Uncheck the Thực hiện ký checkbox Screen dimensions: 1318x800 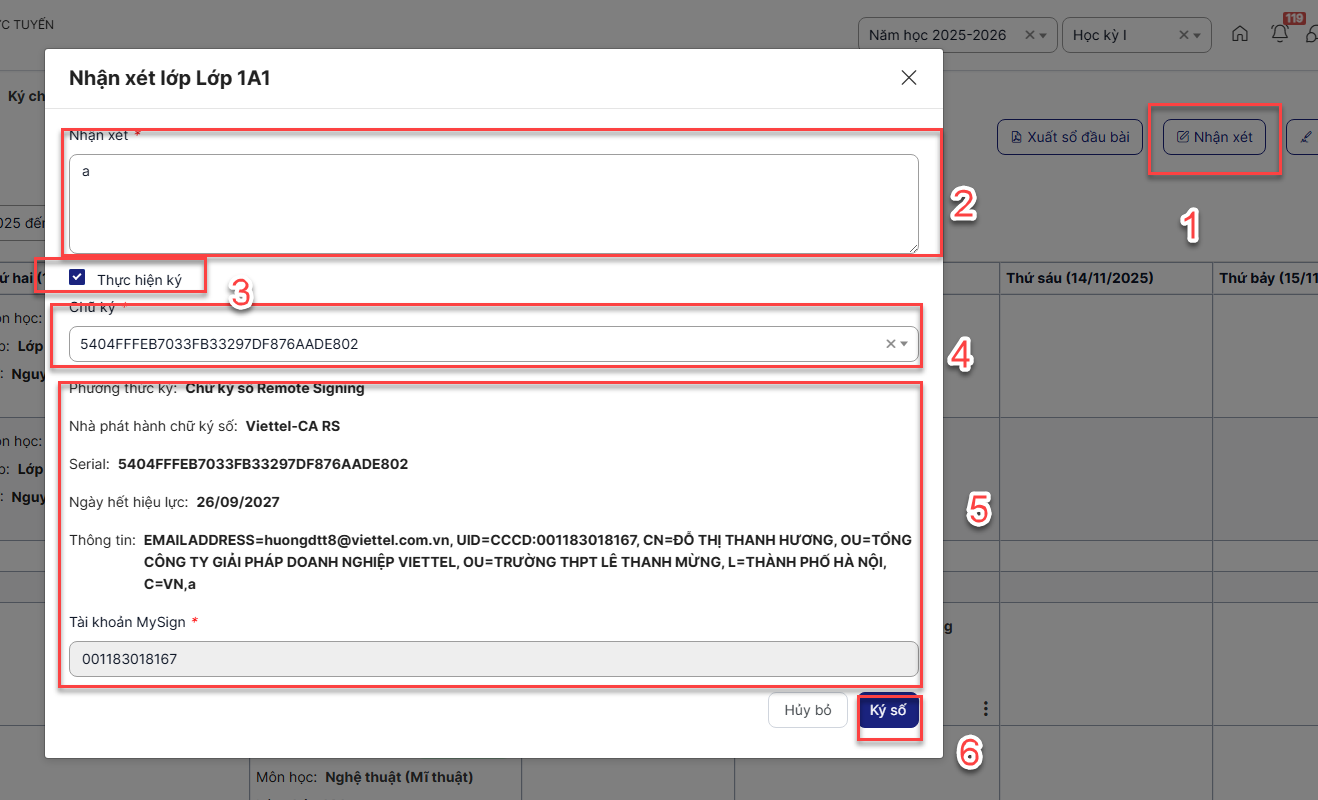77,277
